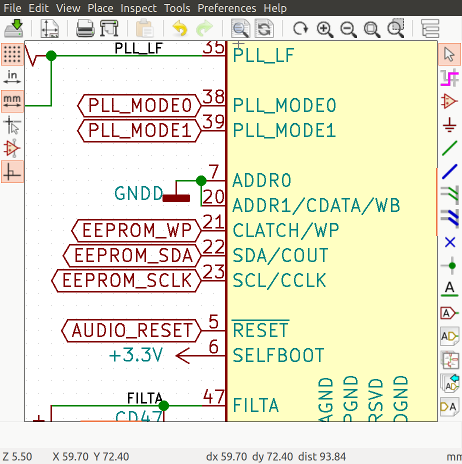Select Place power port tool
The width and height of the screenshot is (462, 464).
(x=449, y=125)
